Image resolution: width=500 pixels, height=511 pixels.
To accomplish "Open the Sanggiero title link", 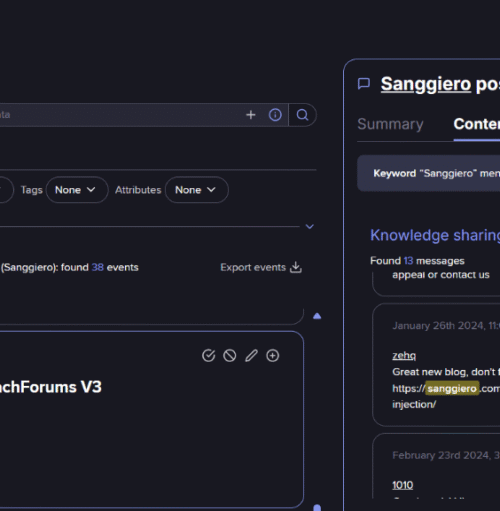I will 426,84.
